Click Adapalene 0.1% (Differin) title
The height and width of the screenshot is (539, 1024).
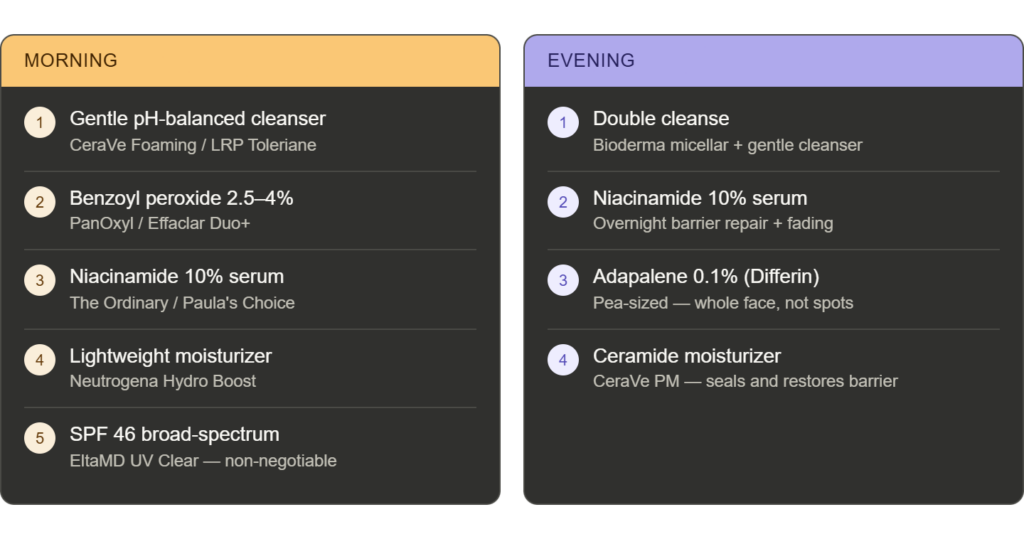(x=706, y=277)
